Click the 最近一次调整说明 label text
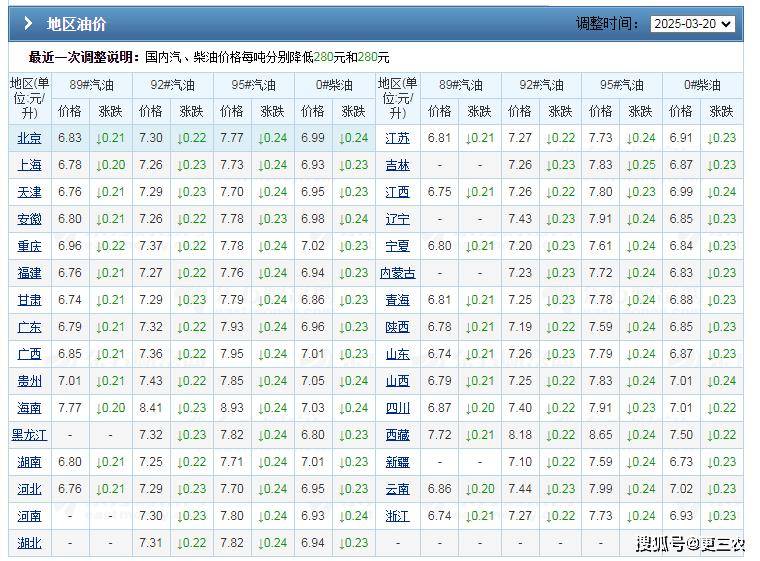Viewport: 760px width, 561px height. [x=84, y=57]
